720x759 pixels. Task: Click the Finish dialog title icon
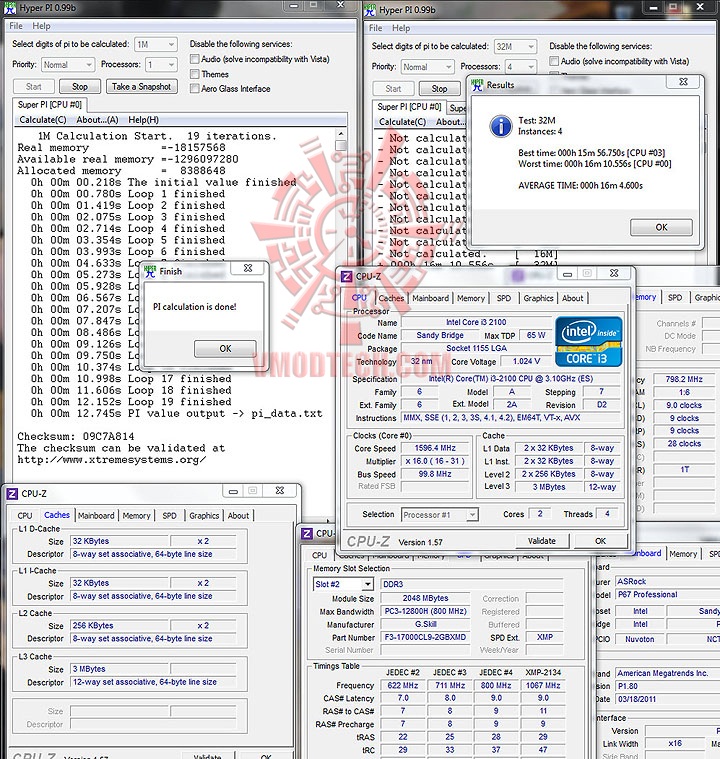(150, 271)
